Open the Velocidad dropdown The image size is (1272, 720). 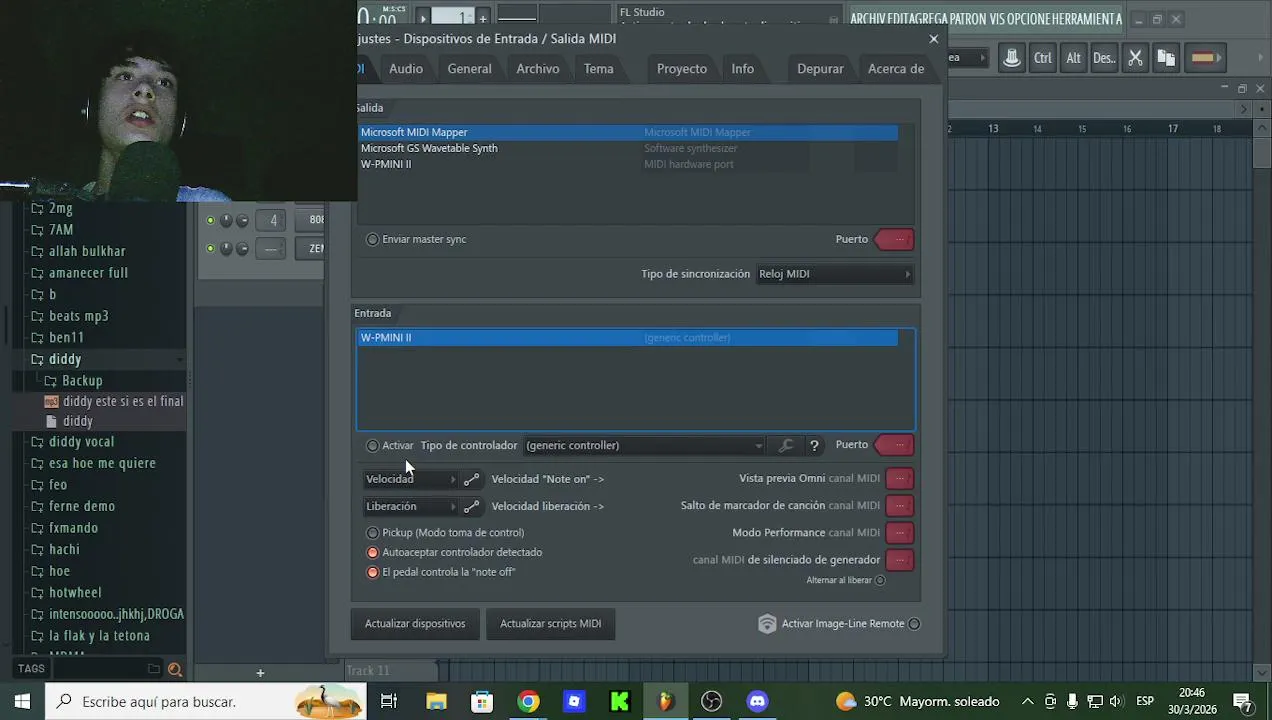pyautogui.click(x=410, y=480)
